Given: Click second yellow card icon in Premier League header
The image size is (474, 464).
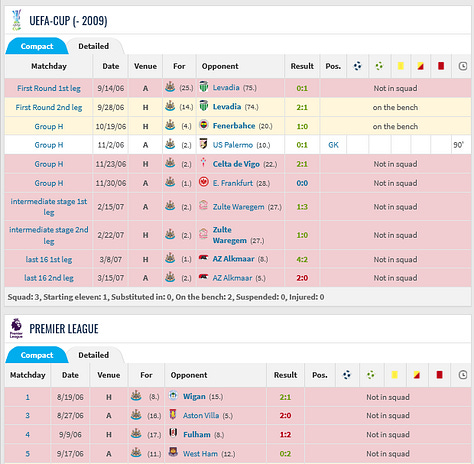Looking at the screenshot, I should coord(416,375).
